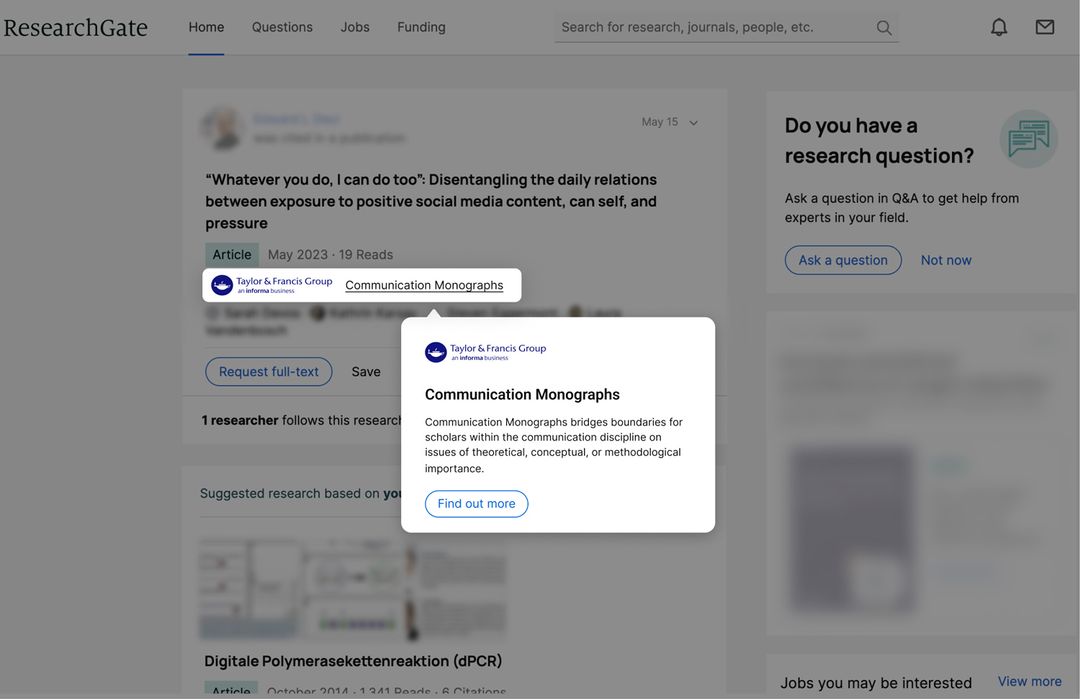The height and width of the screenshot is (699, 1080).
Task: Click Find out more about Communication Monographs
Action: coord(477,503)
